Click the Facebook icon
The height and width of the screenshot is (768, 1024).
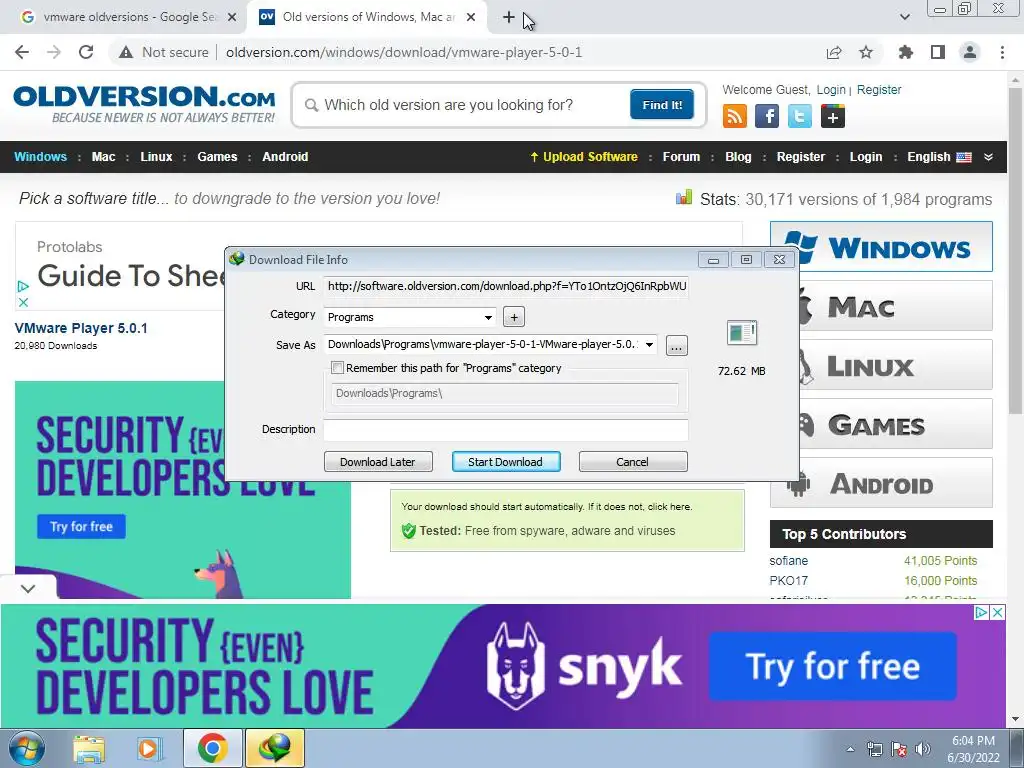pyautogui.click(x=767, y=116)
